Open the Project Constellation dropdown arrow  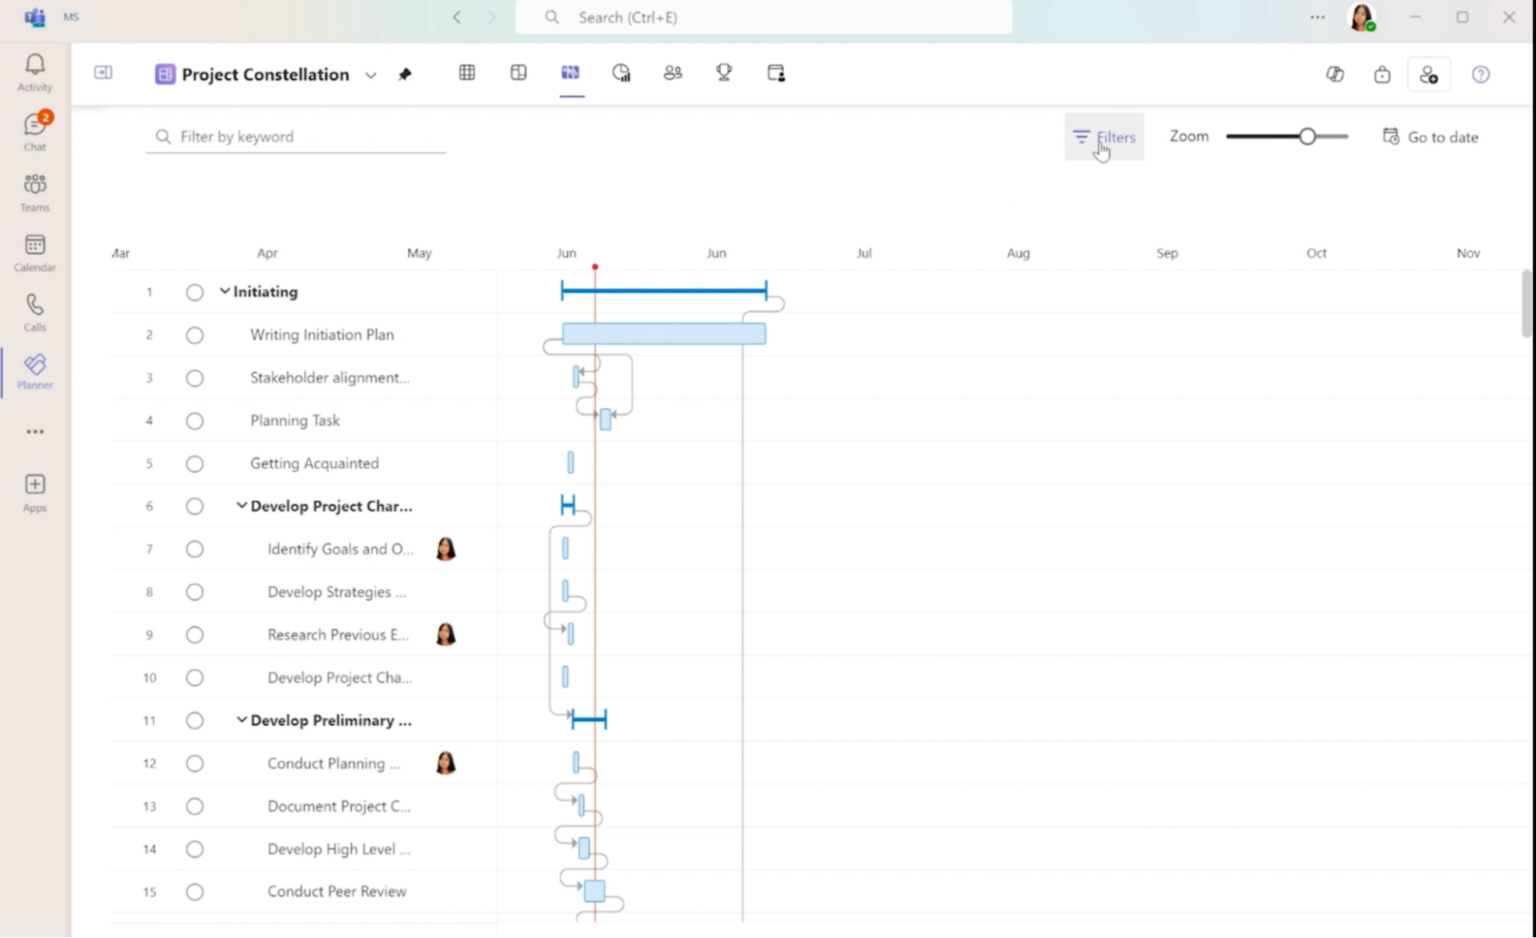(x=370, y=74)
